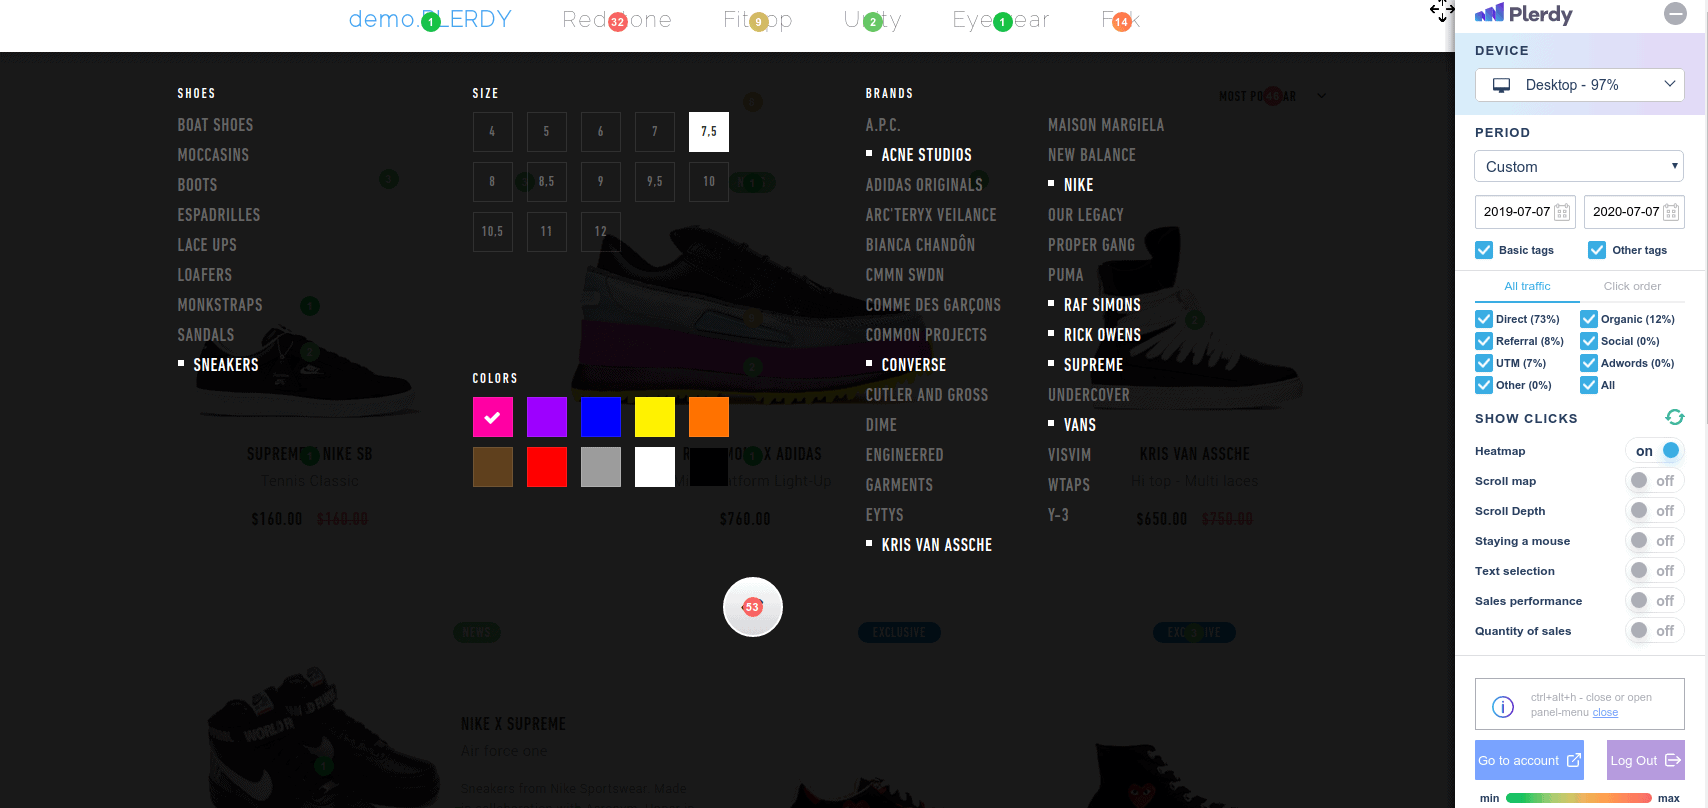Open Eyewear top menu item
Viewport: 1708px width, 808px height.
[1001, 19]
